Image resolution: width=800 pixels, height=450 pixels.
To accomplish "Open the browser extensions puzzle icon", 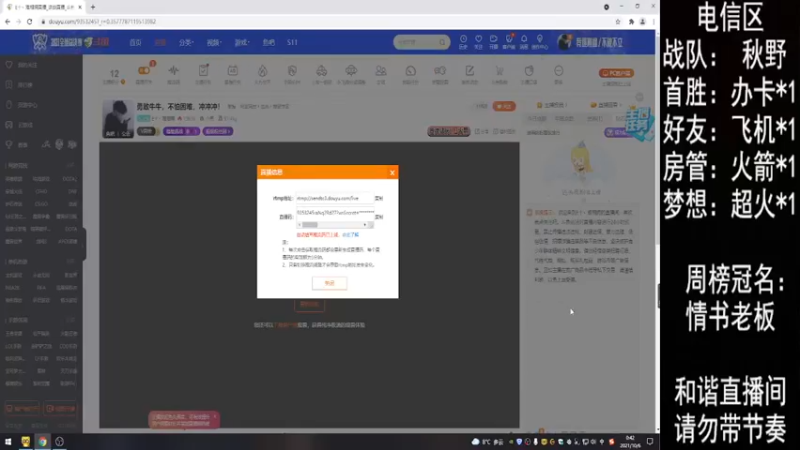I will (631, 21).
